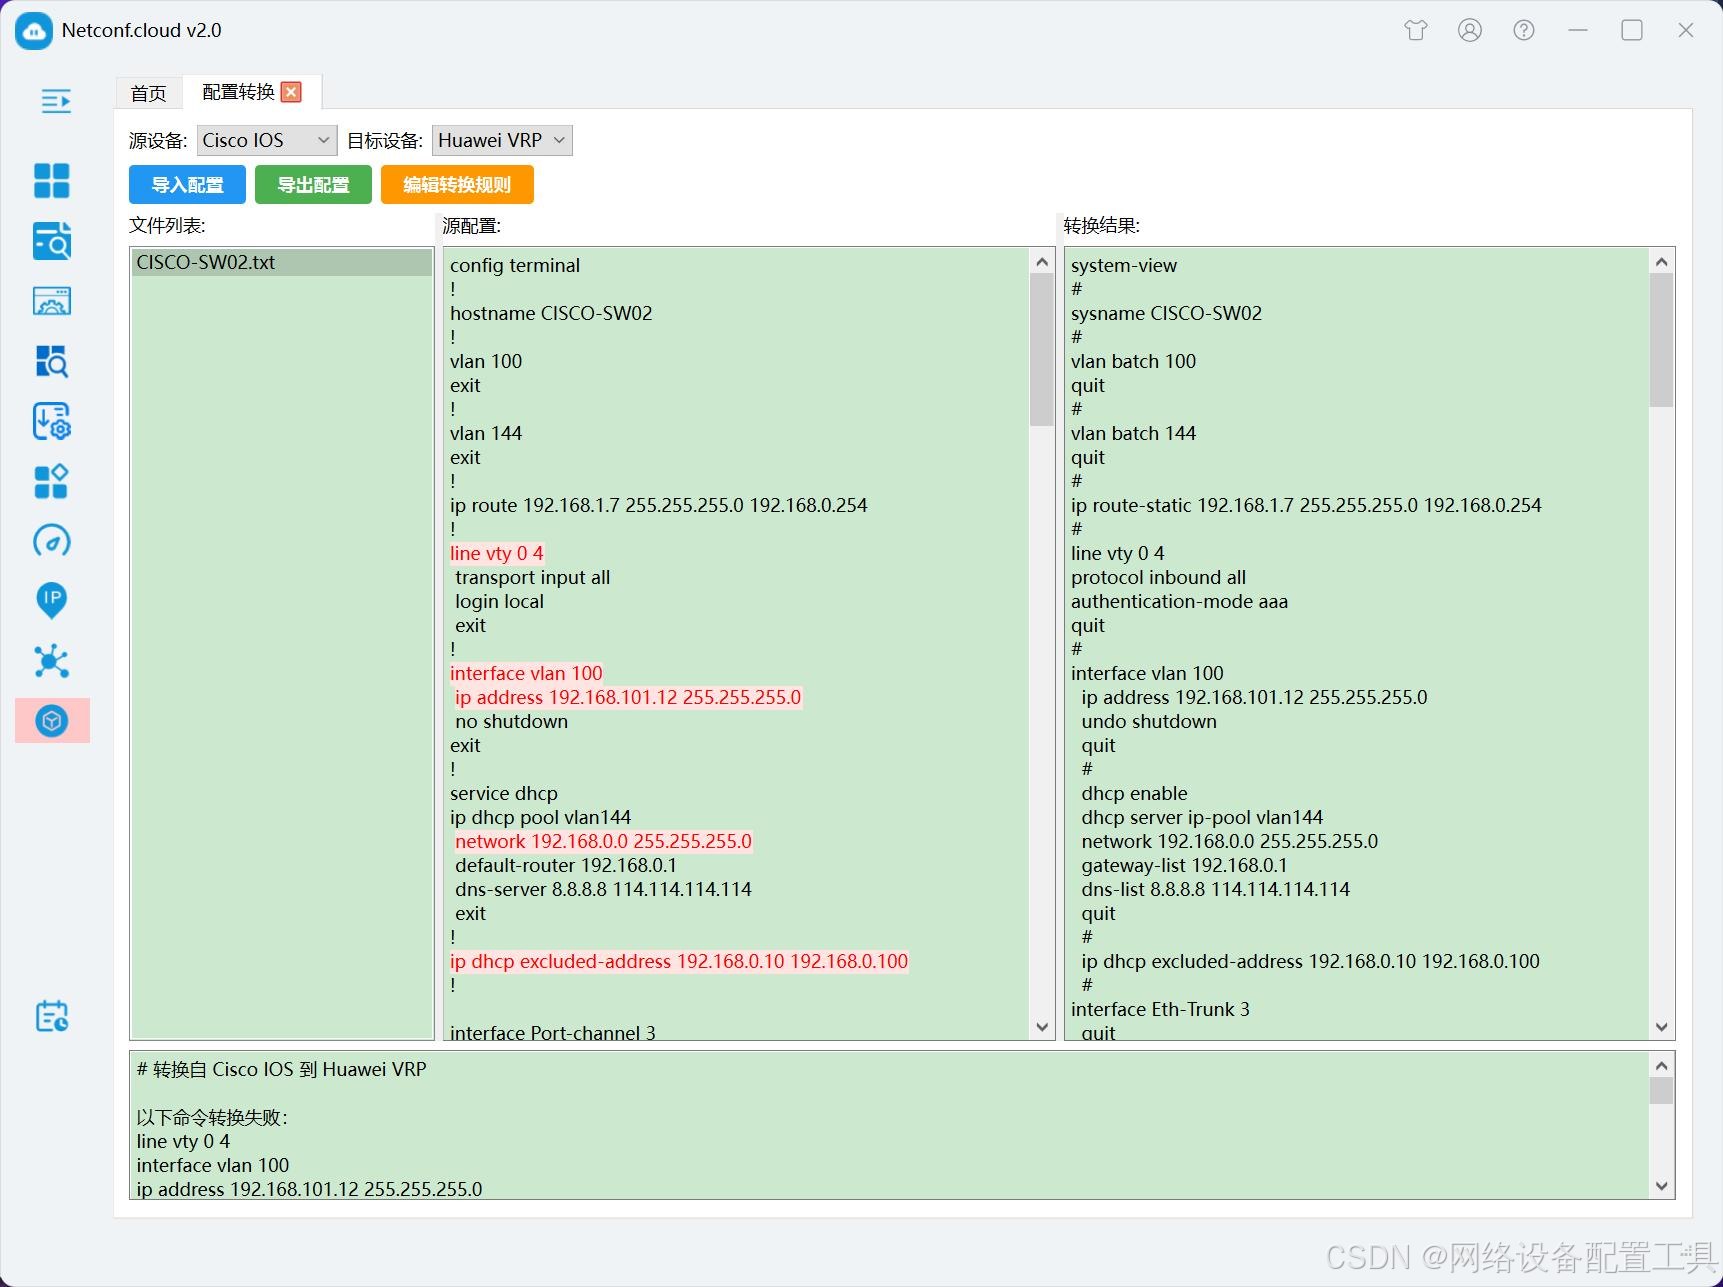
Task: Open the help question mark icon
Action: (x=1524, y=30)
